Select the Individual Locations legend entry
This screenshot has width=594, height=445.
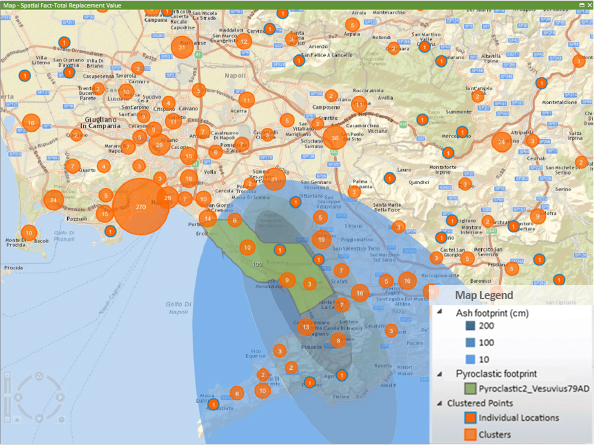512,418
